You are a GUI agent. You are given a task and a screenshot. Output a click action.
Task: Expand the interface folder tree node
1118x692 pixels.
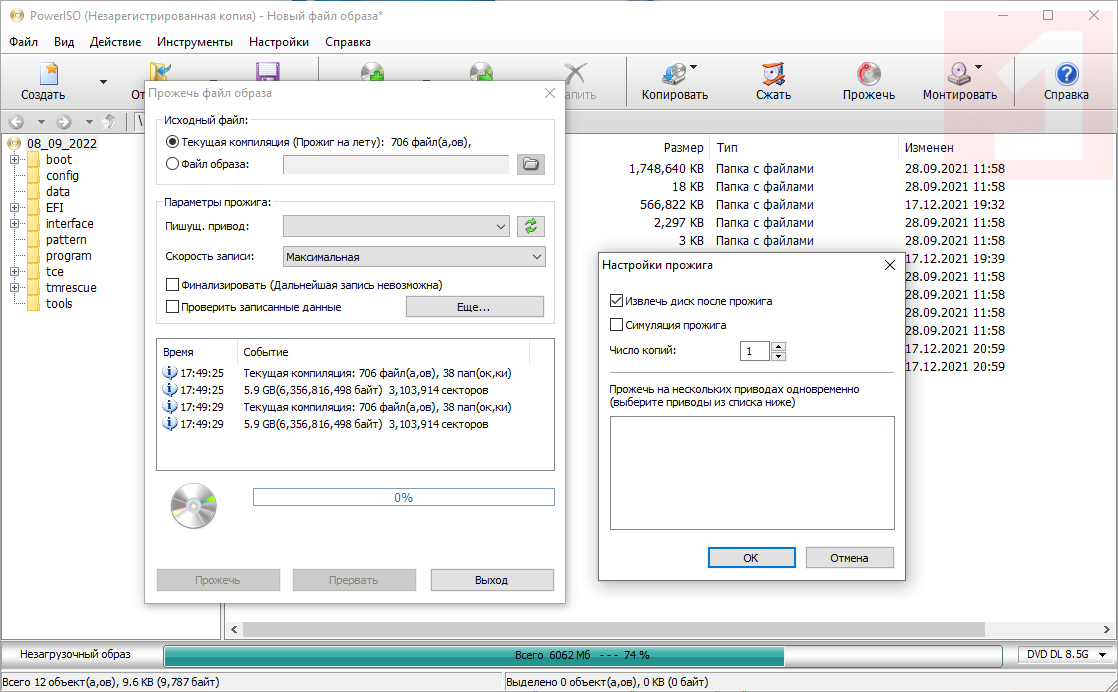tap(14, 224)
